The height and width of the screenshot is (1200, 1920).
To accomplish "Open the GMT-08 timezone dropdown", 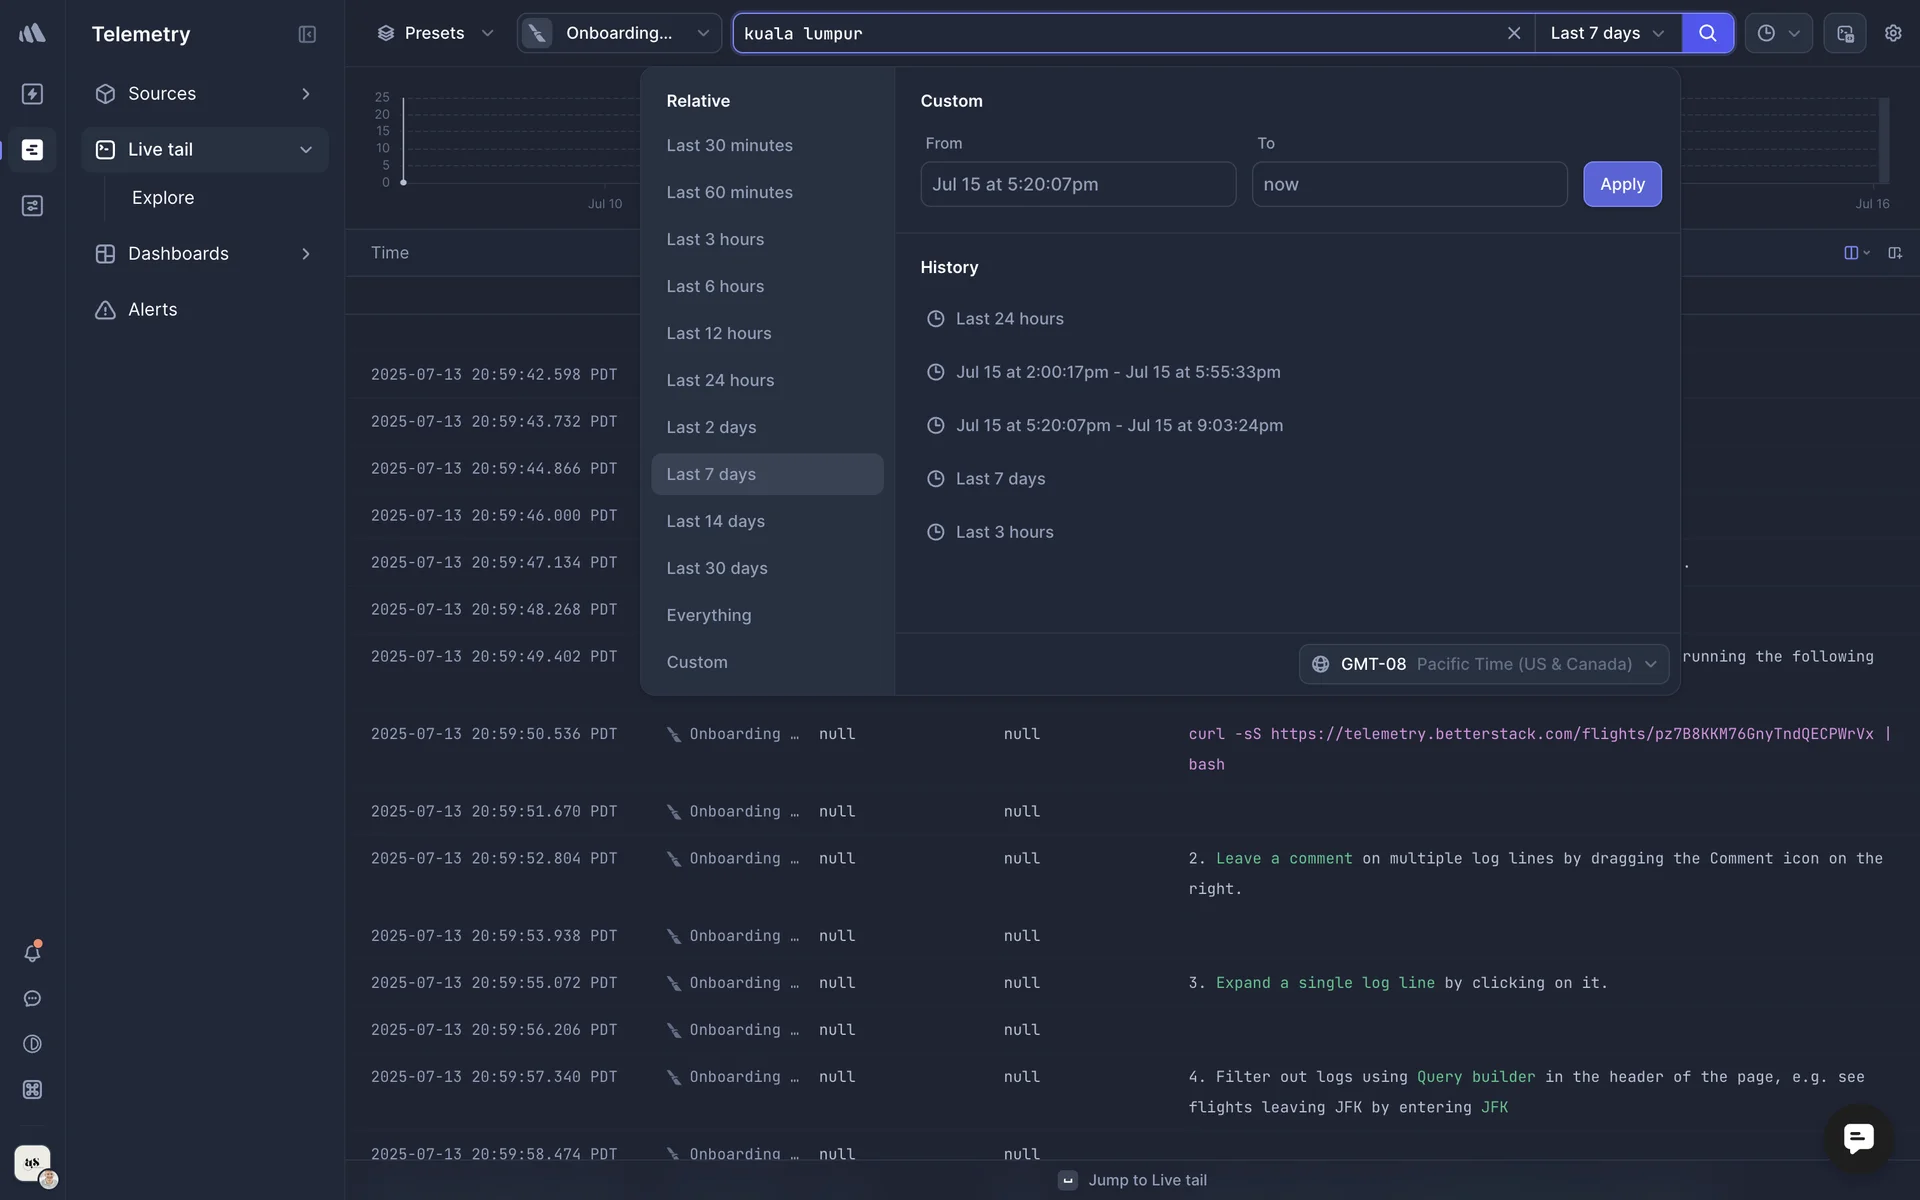I will click(1484, 664).
